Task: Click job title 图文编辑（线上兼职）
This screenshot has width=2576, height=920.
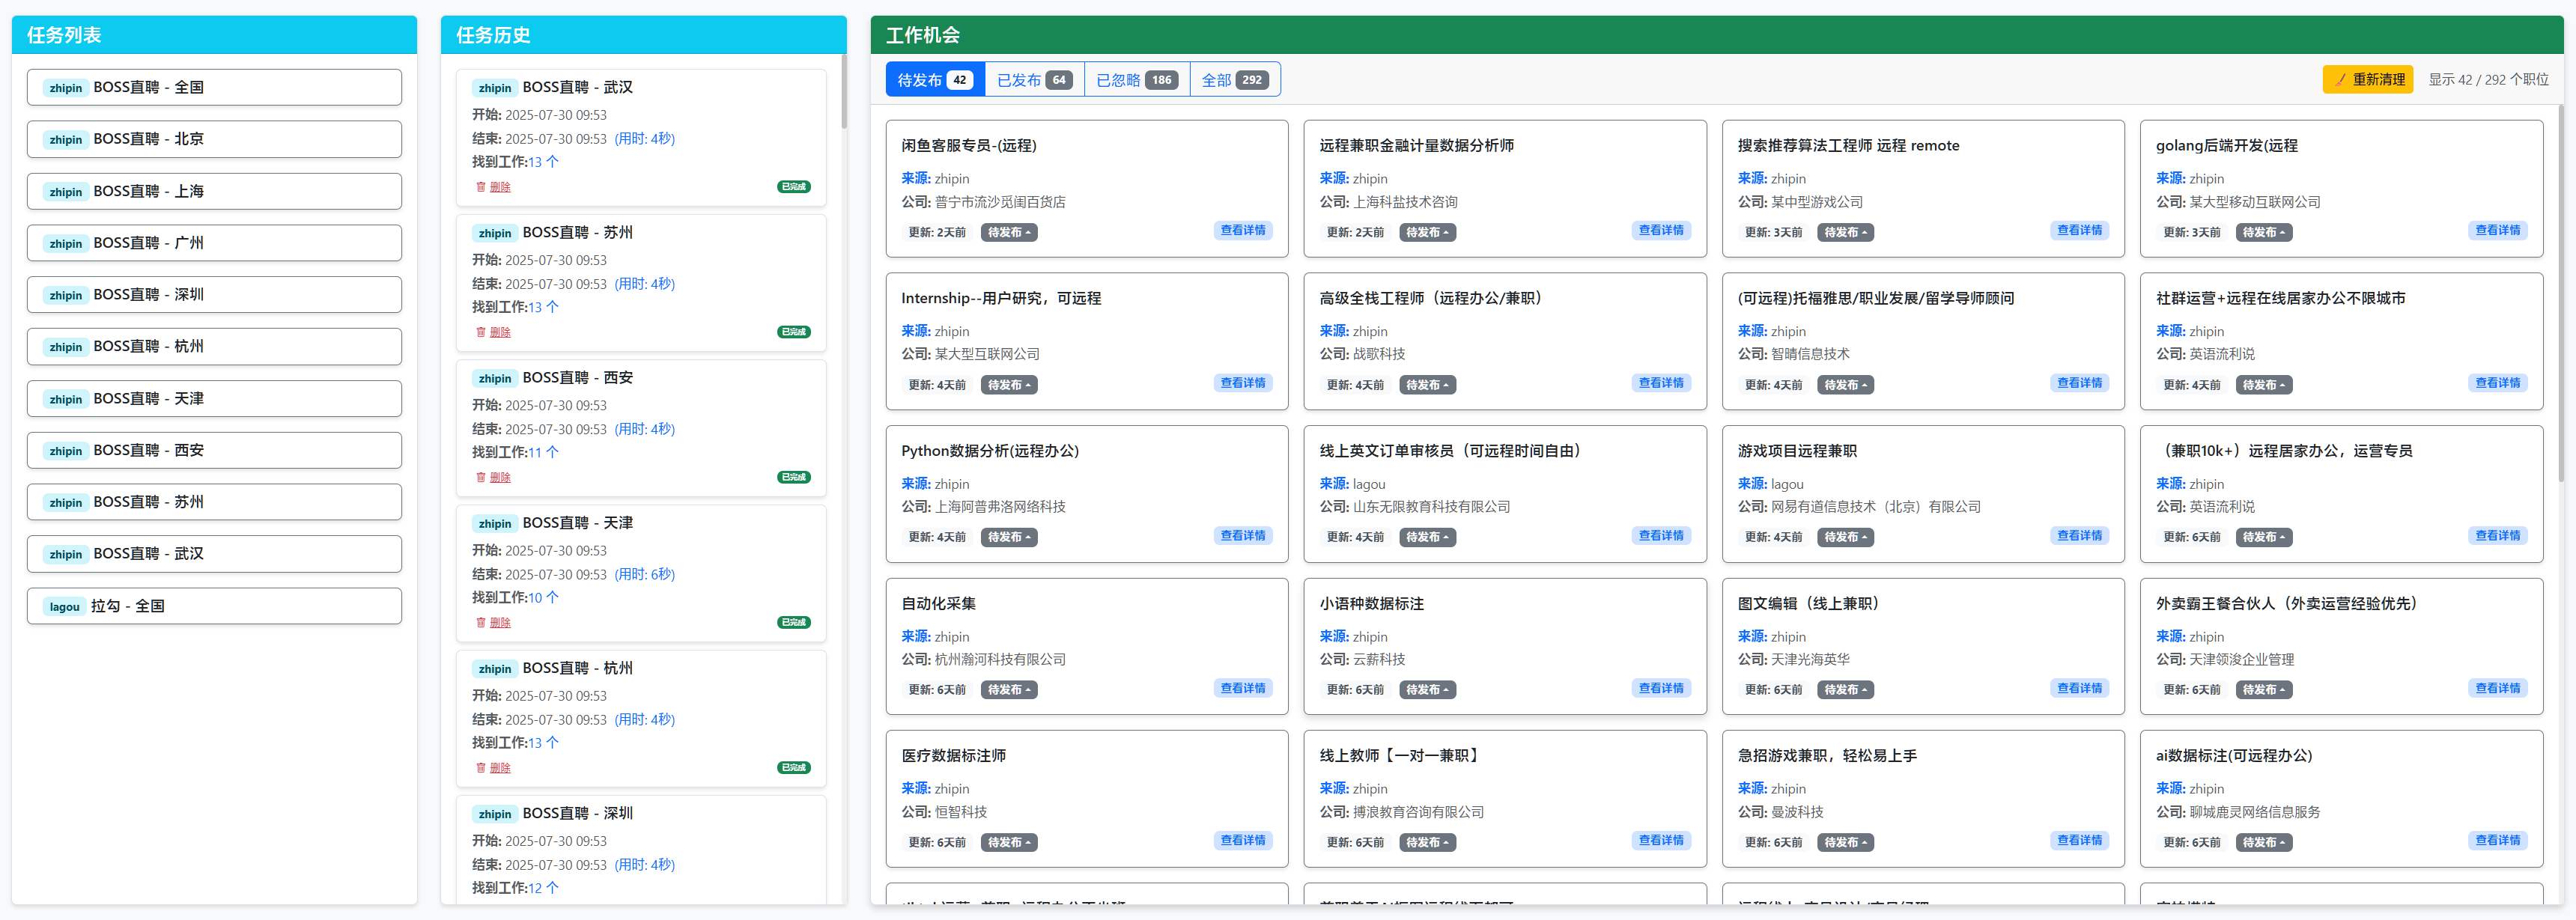Action: 1810,603
